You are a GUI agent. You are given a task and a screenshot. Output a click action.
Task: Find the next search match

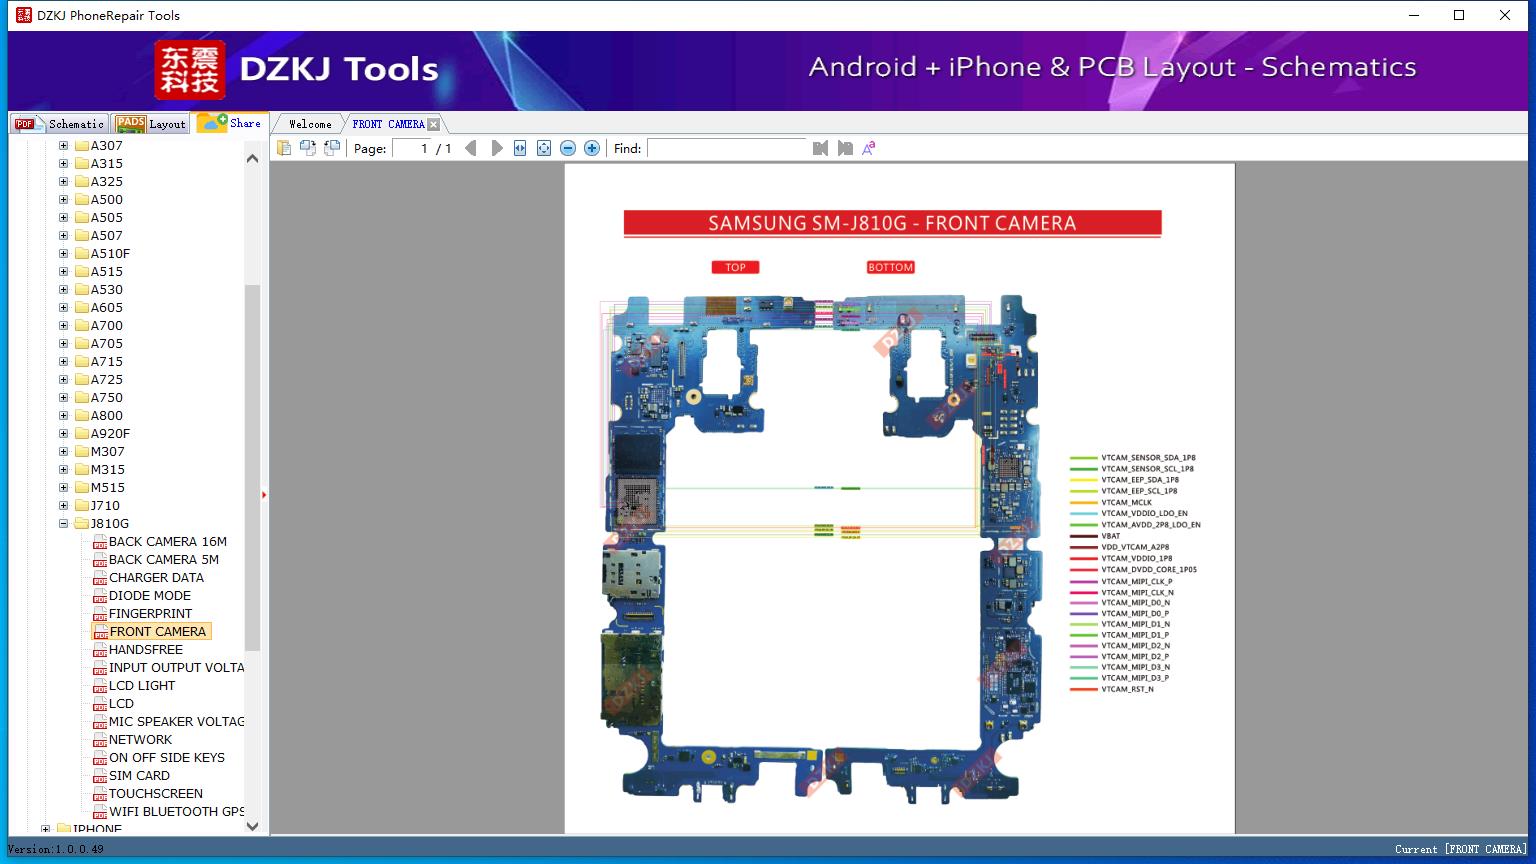845,148
